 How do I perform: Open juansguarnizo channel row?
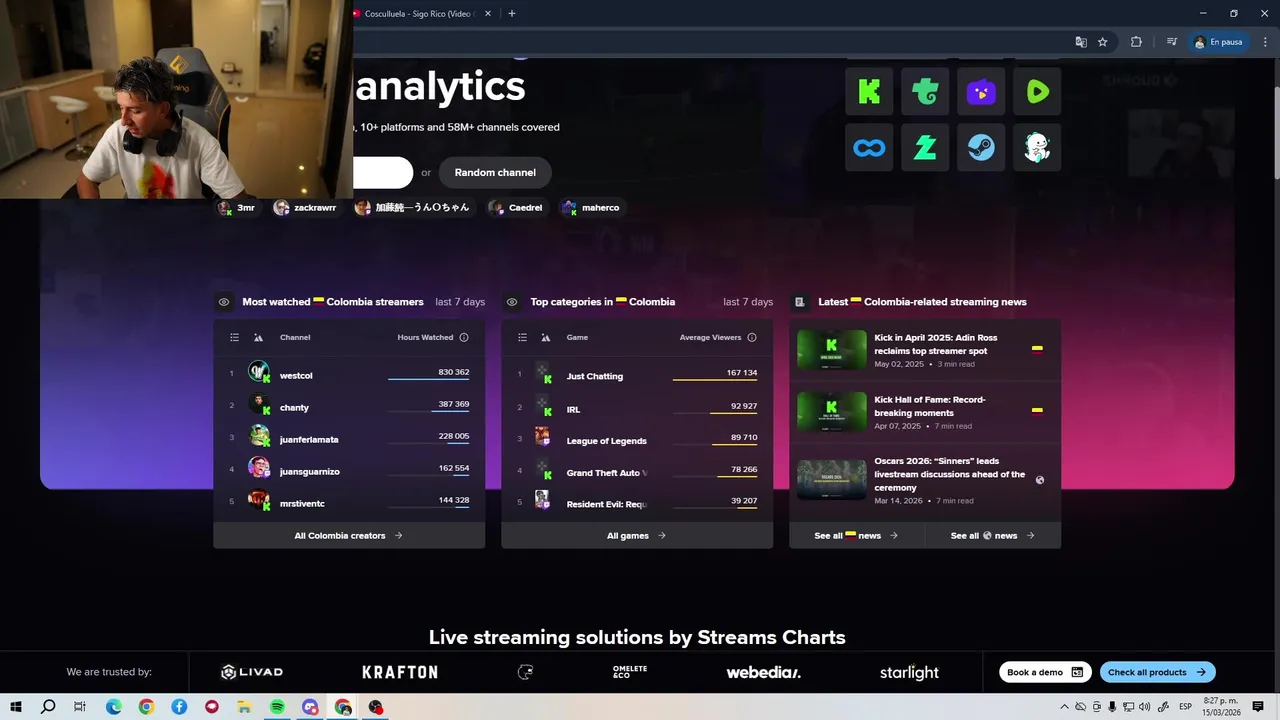(349, 471)
